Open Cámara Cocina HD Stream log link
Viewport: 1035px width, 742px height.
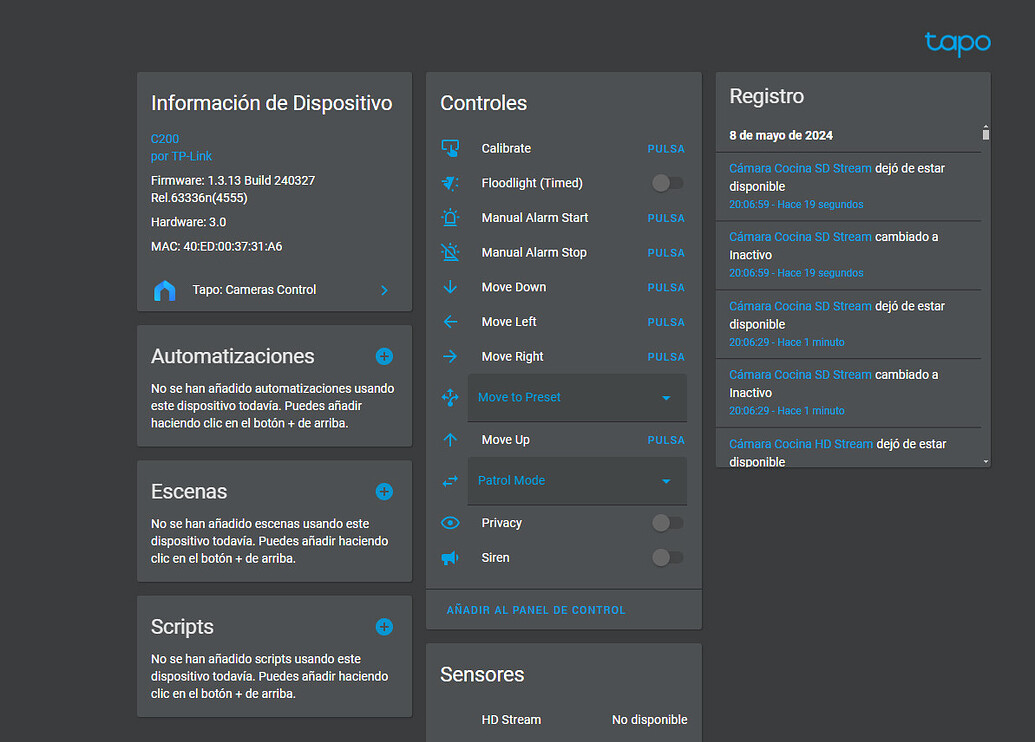point(801,444)
